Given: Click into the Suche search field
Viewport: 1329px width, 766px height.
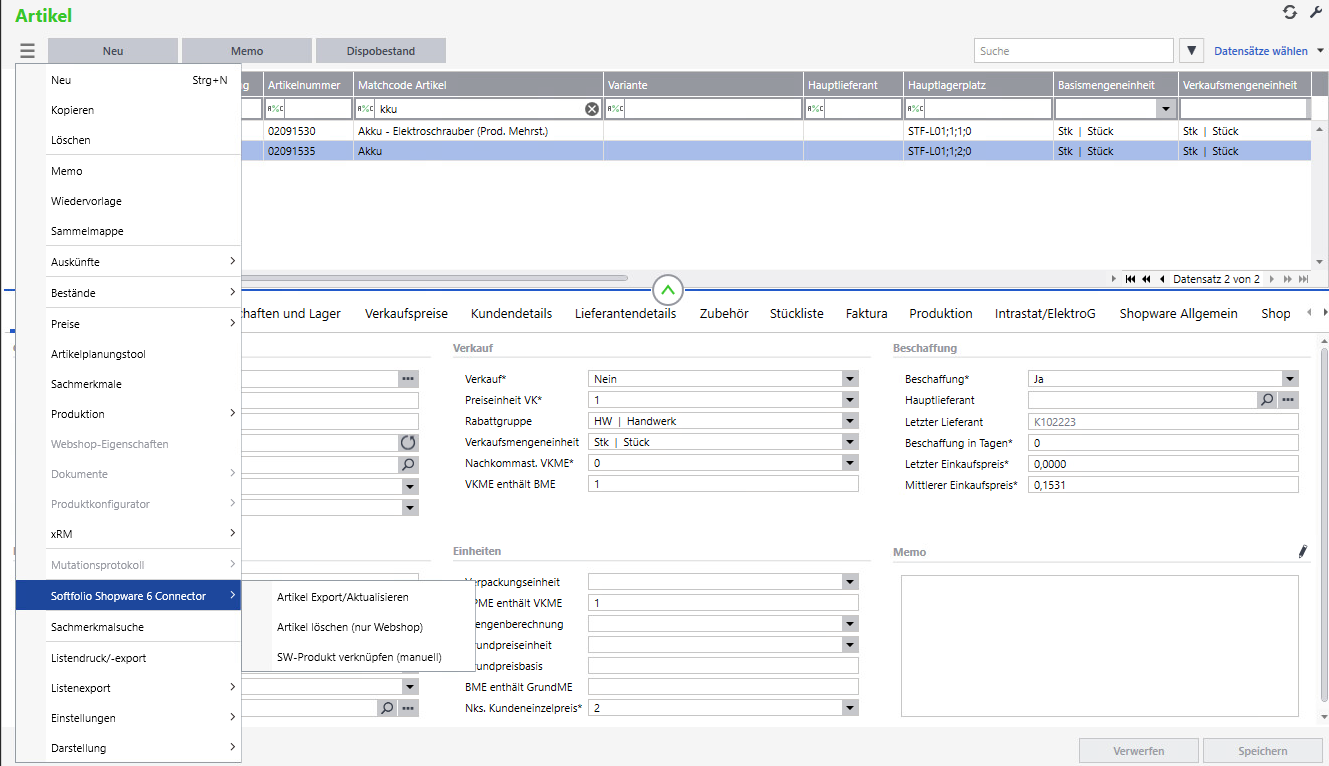Looking at the screenshot, I should [1072, 51].
